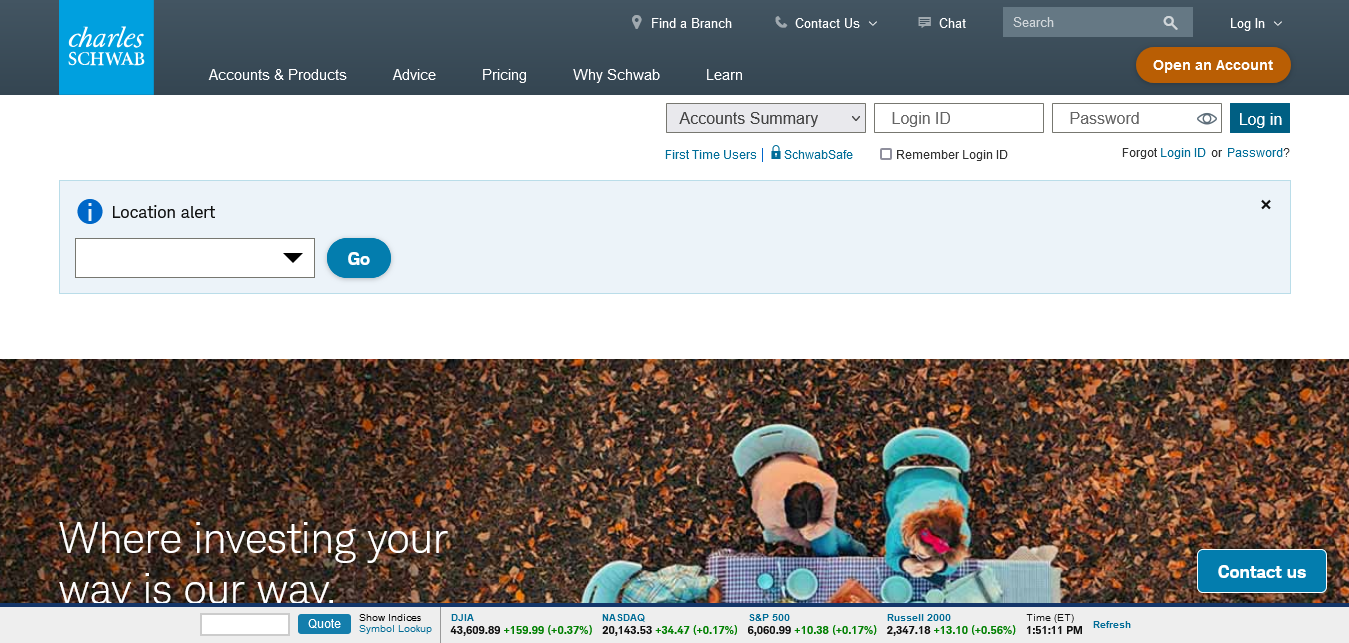Click the Symbol Lookup link

[x=395, y=629]
